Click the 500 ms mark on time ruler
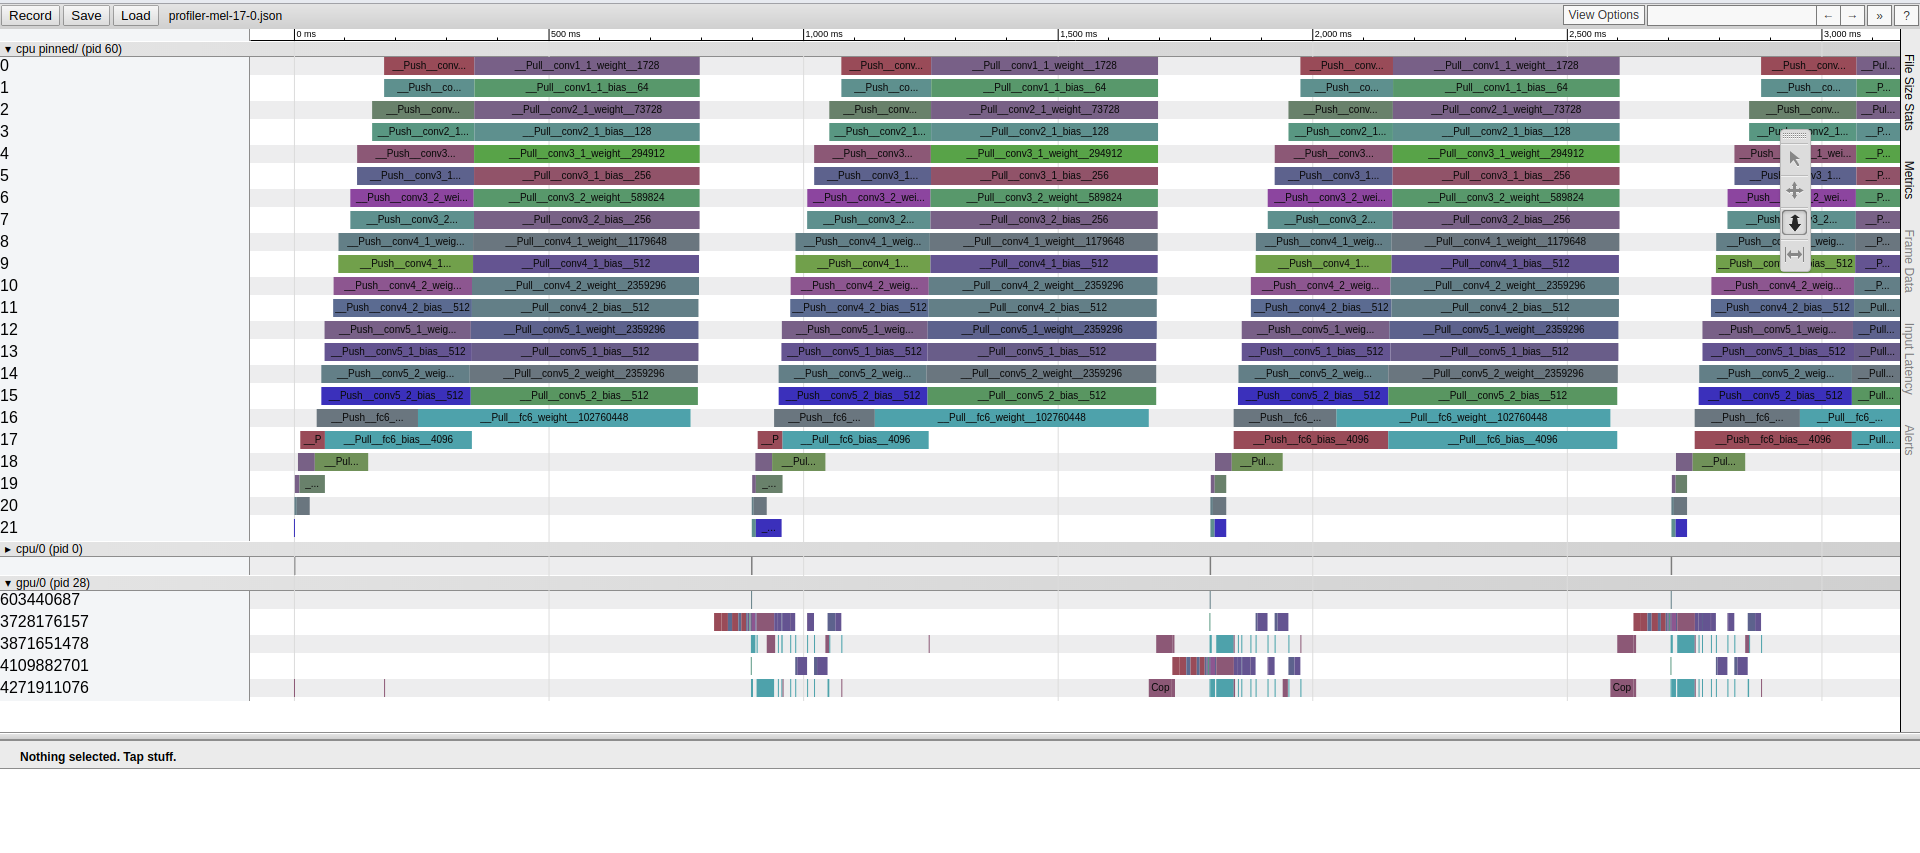1920x853 pixels. point(566,34)
